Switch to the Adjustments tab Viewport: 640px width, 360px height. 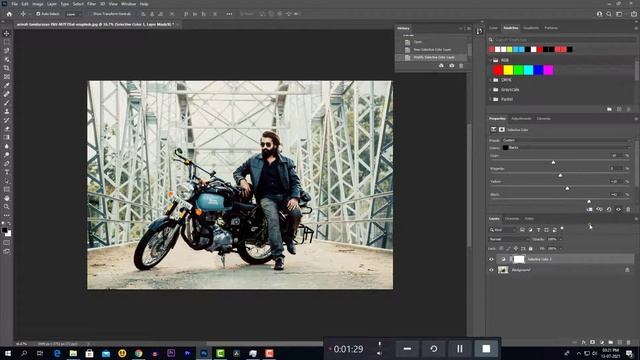[x=521, y=118]
